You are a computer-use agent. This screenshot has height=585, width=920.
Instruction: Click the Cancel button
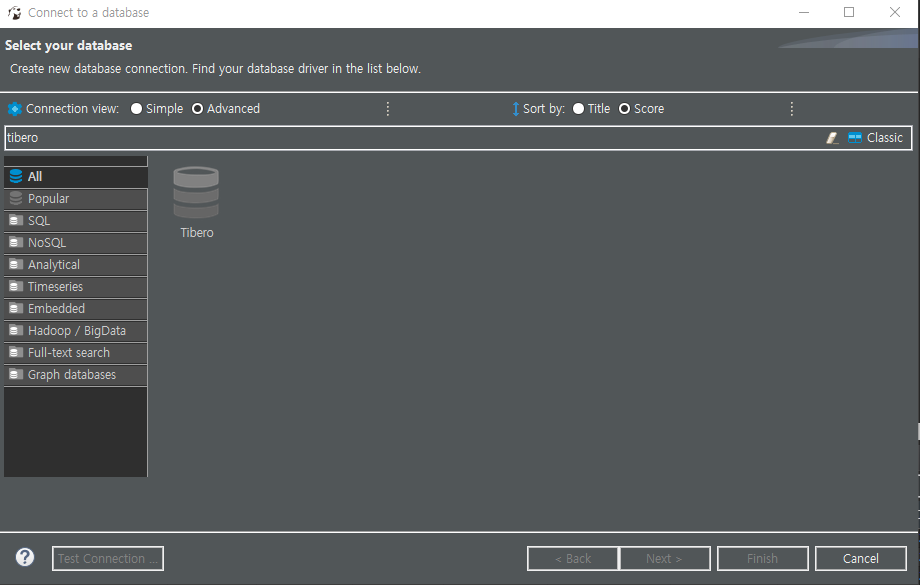coord(861,559)
